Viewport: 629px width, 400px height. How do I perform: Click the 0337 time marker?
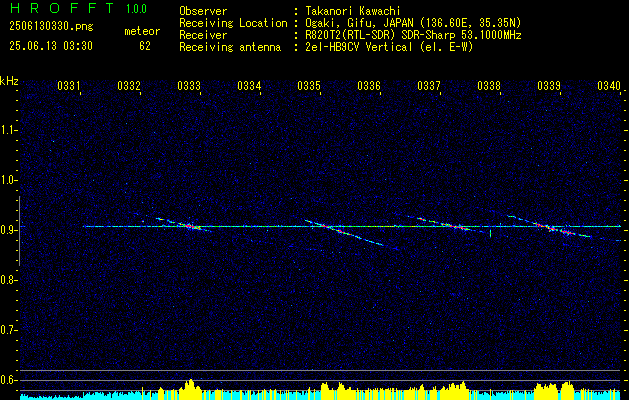pos(428,85)
